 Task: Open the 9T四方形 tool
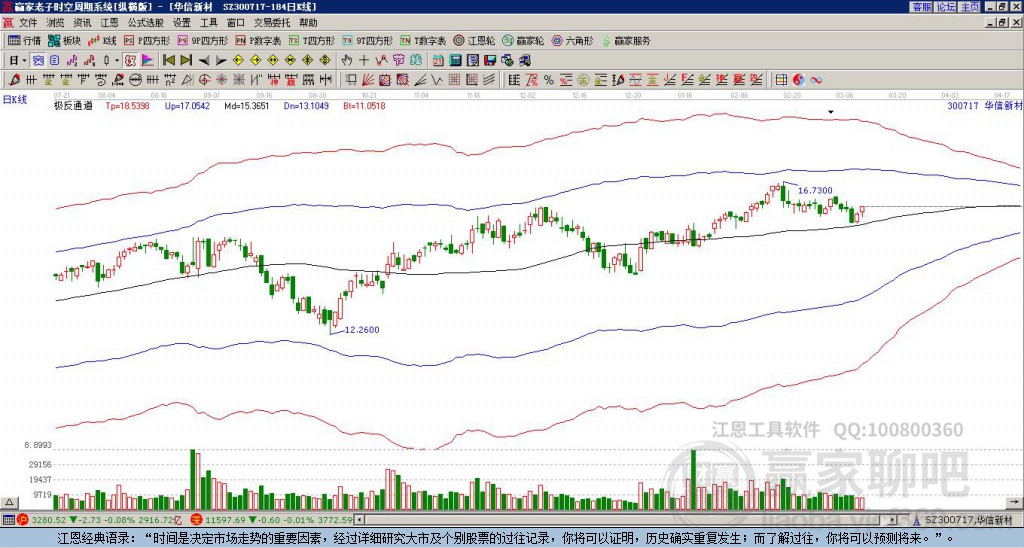pyautogui.click(x=368, y=40)
